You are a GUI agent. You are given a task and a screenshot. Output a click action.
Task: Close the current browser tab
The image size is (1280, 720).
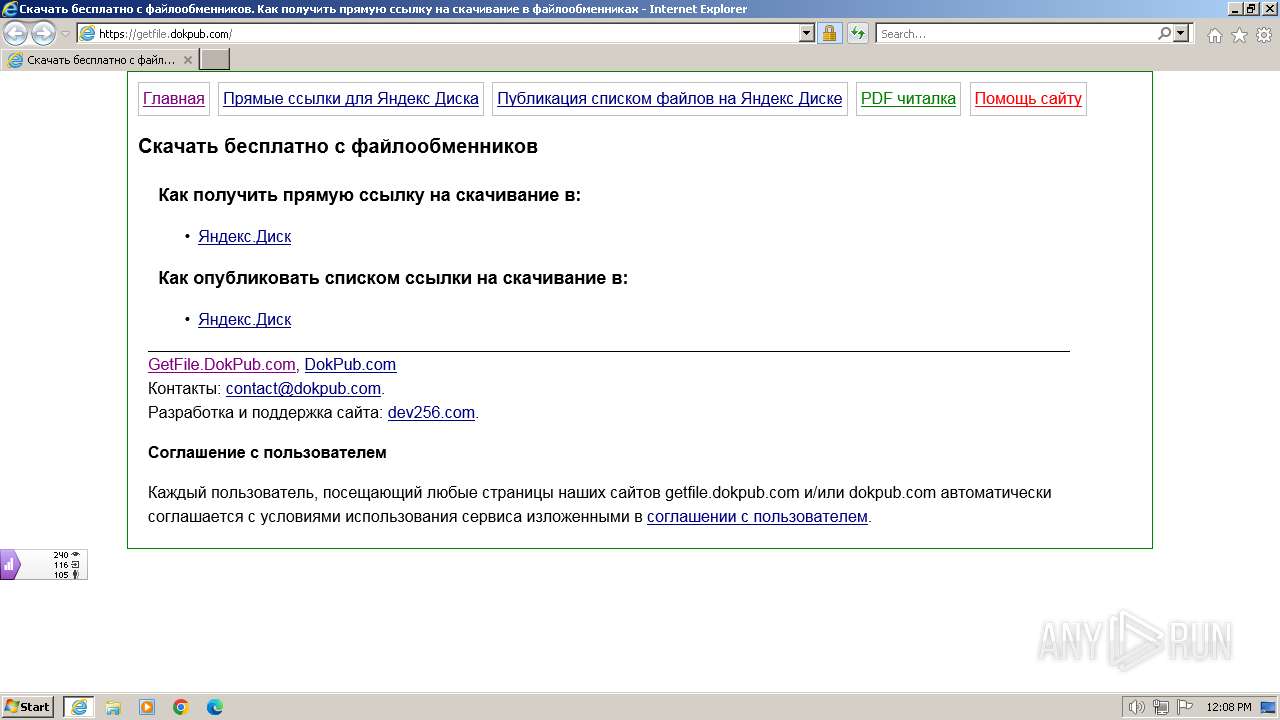[x=187, y=60]
